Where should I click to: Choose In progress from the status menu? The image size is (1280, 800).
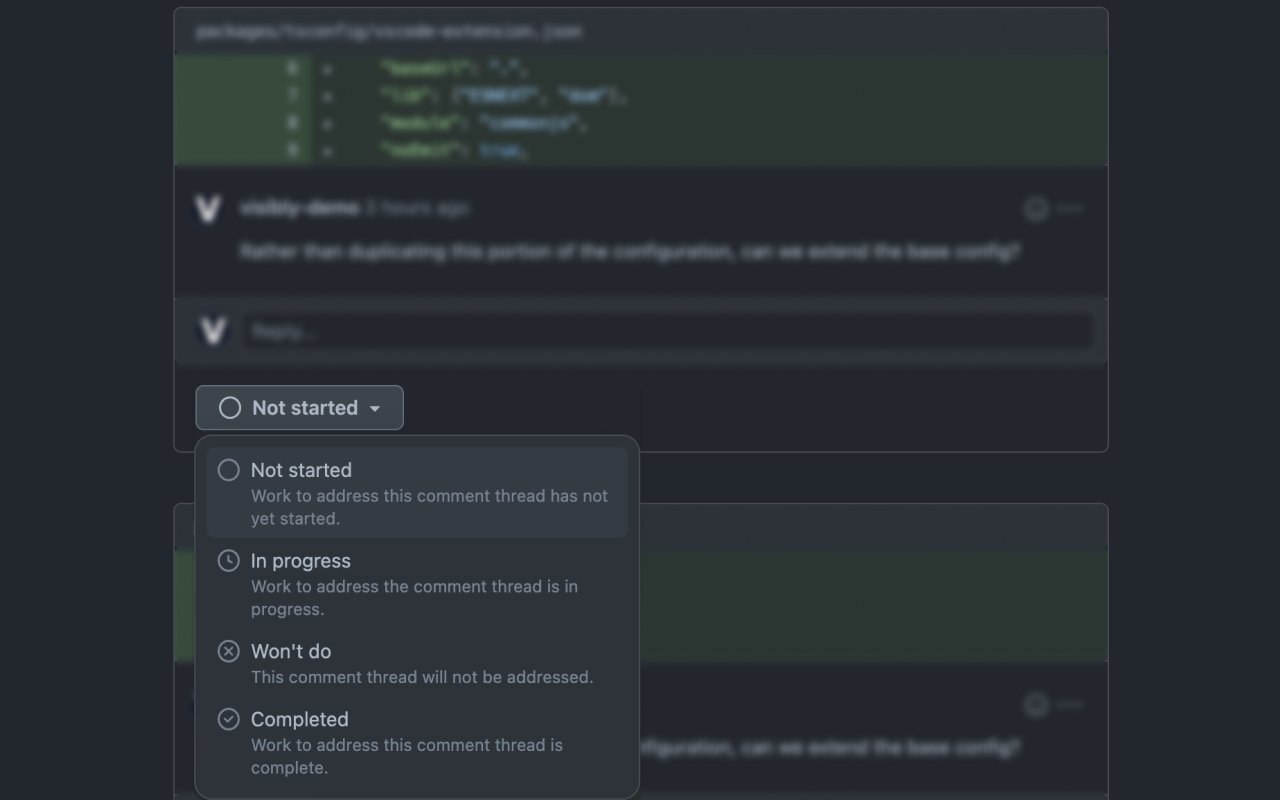coord(417,584)
